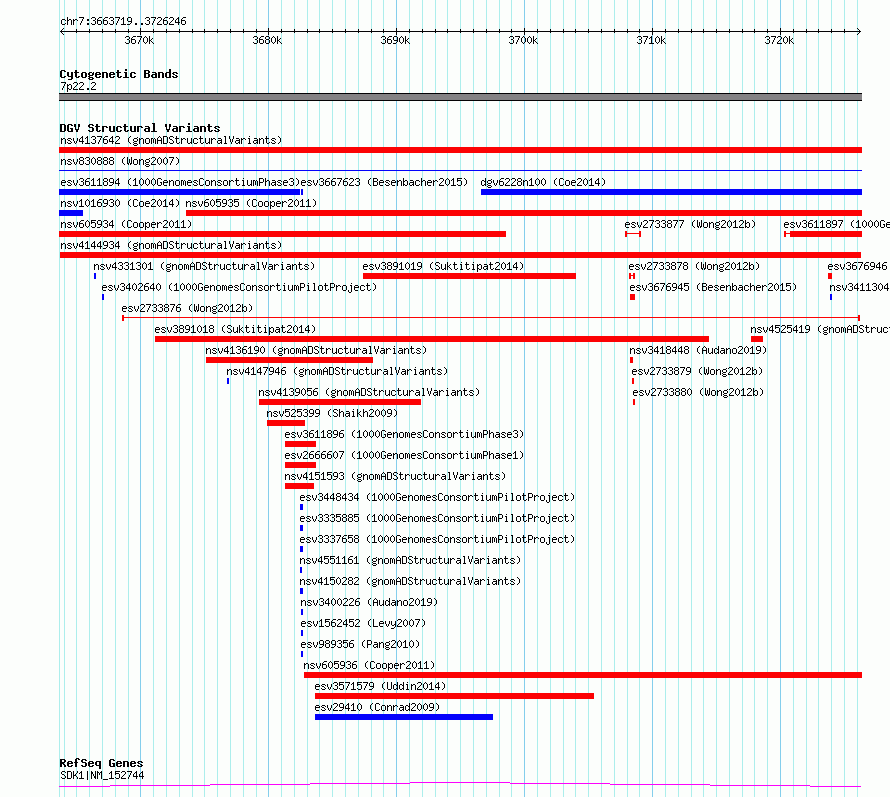Click the 7p22.2 cytogenetic band bar
890x797 pixels.
tap(460, 97)
